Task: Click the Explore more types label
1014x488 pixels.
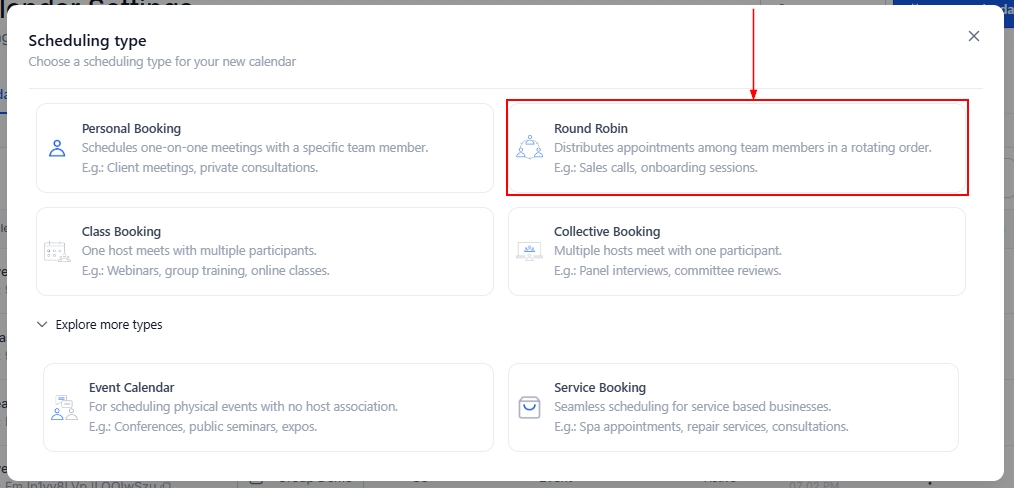Action: click(109, 325)
